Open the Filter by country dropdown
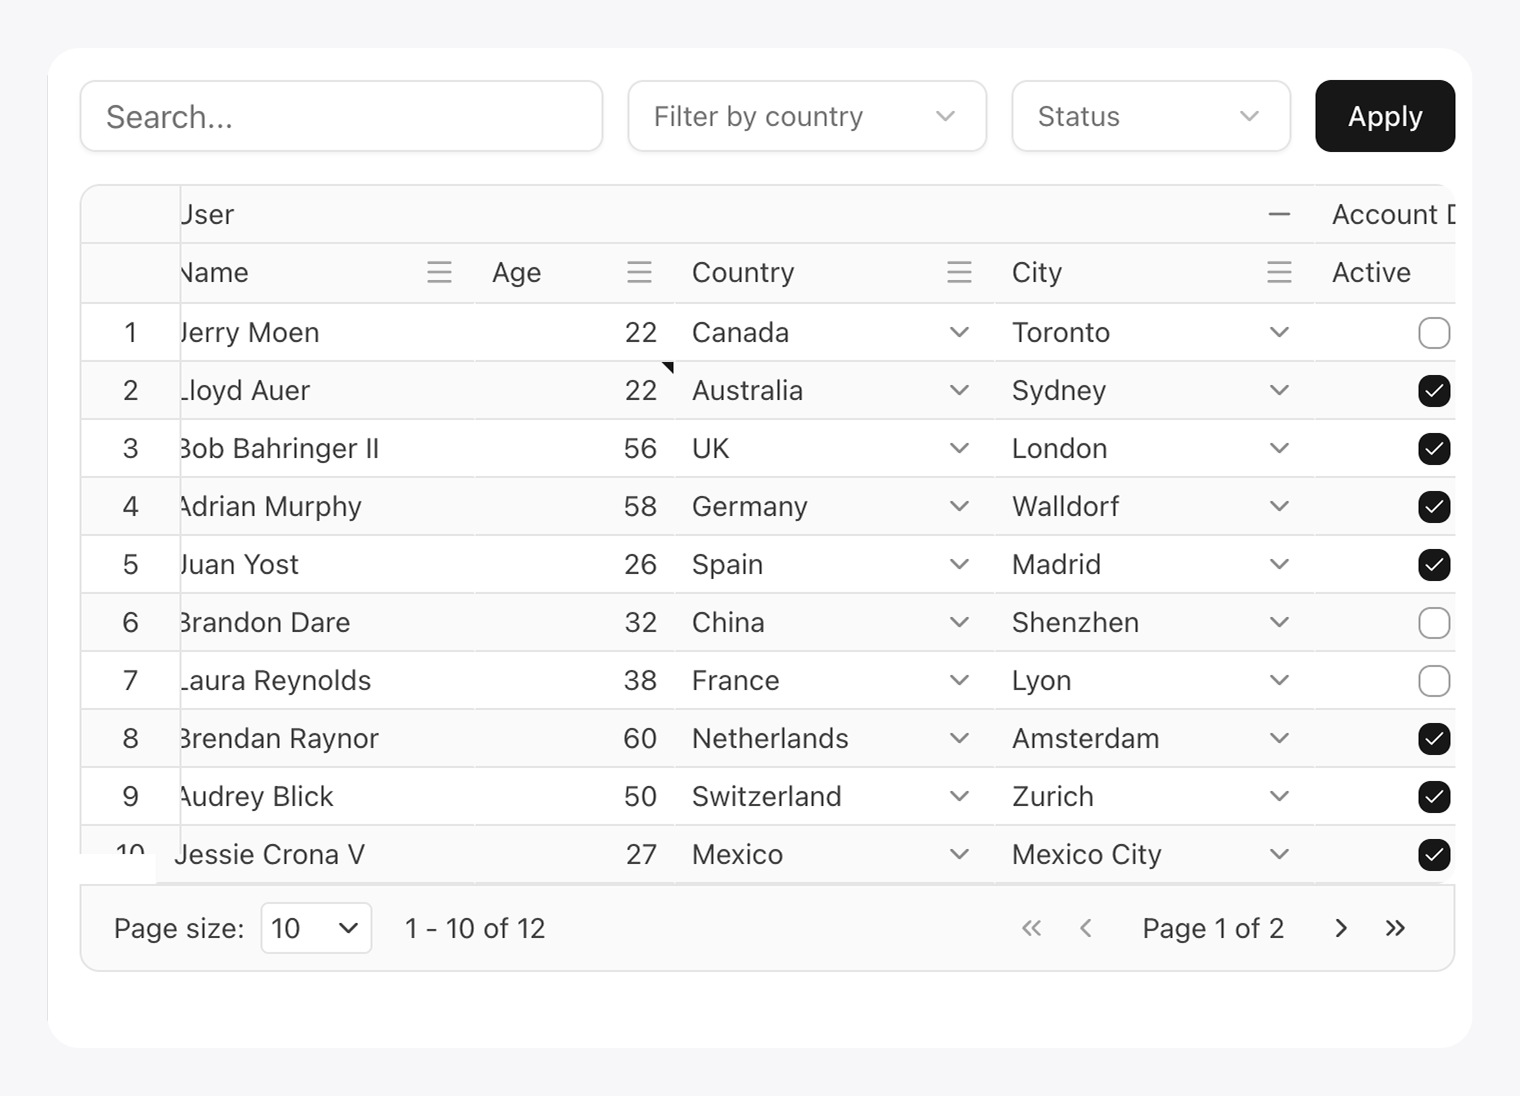This screenshot has height=1096, width=1520. 807,116
